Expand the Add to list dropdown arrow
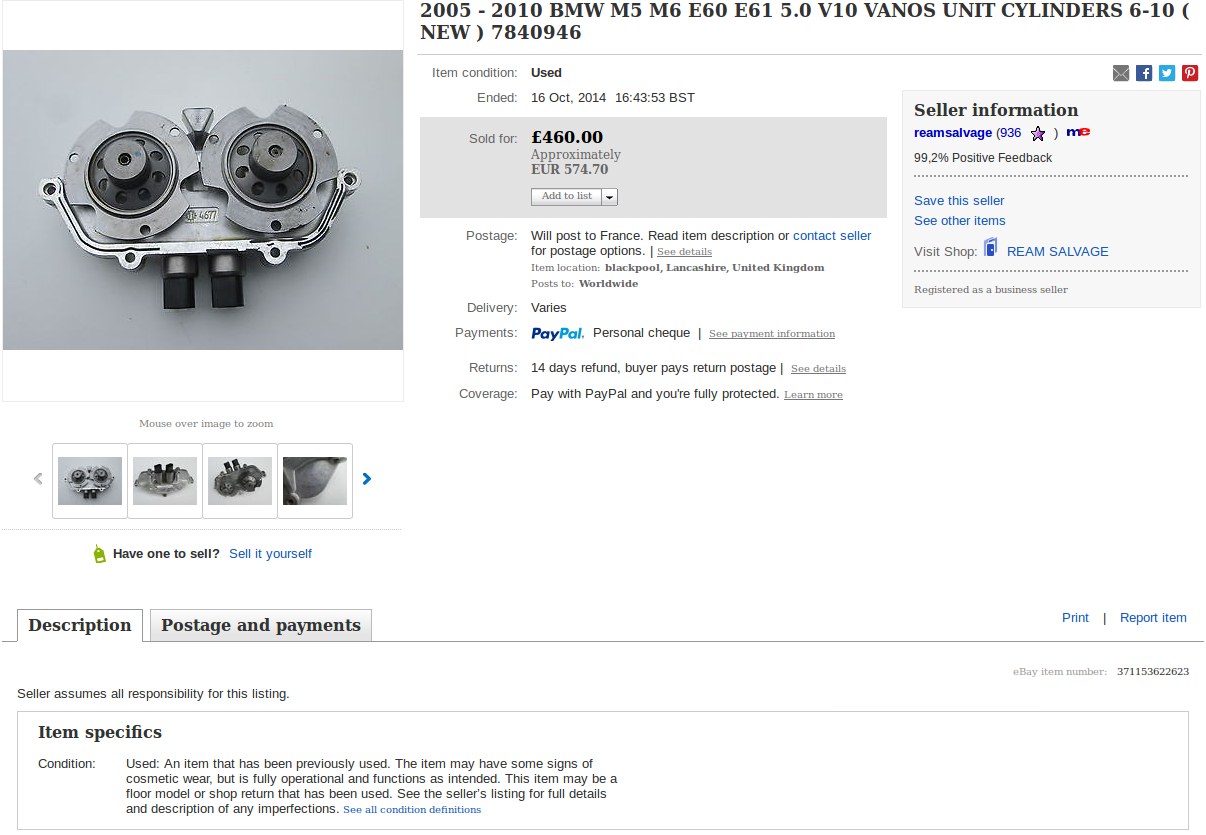Image resolution: width=1206 pixels, height=835 pixels. point(610,197)
